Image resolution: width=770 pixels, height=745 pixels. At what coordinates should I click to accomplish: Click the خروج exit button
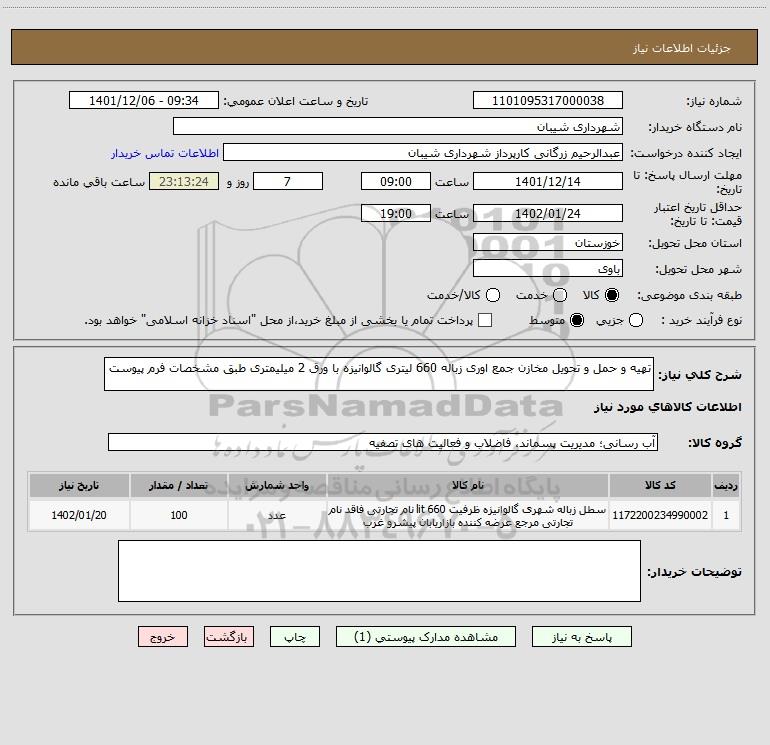[163, 637]
